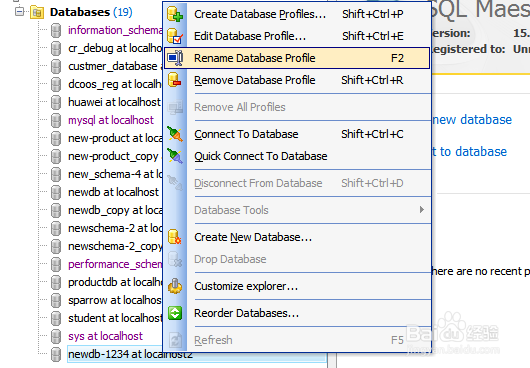Screen dimensions: 530x368
Task: Click the green Reorder Databases icon
Action: (x=175, y=313)
